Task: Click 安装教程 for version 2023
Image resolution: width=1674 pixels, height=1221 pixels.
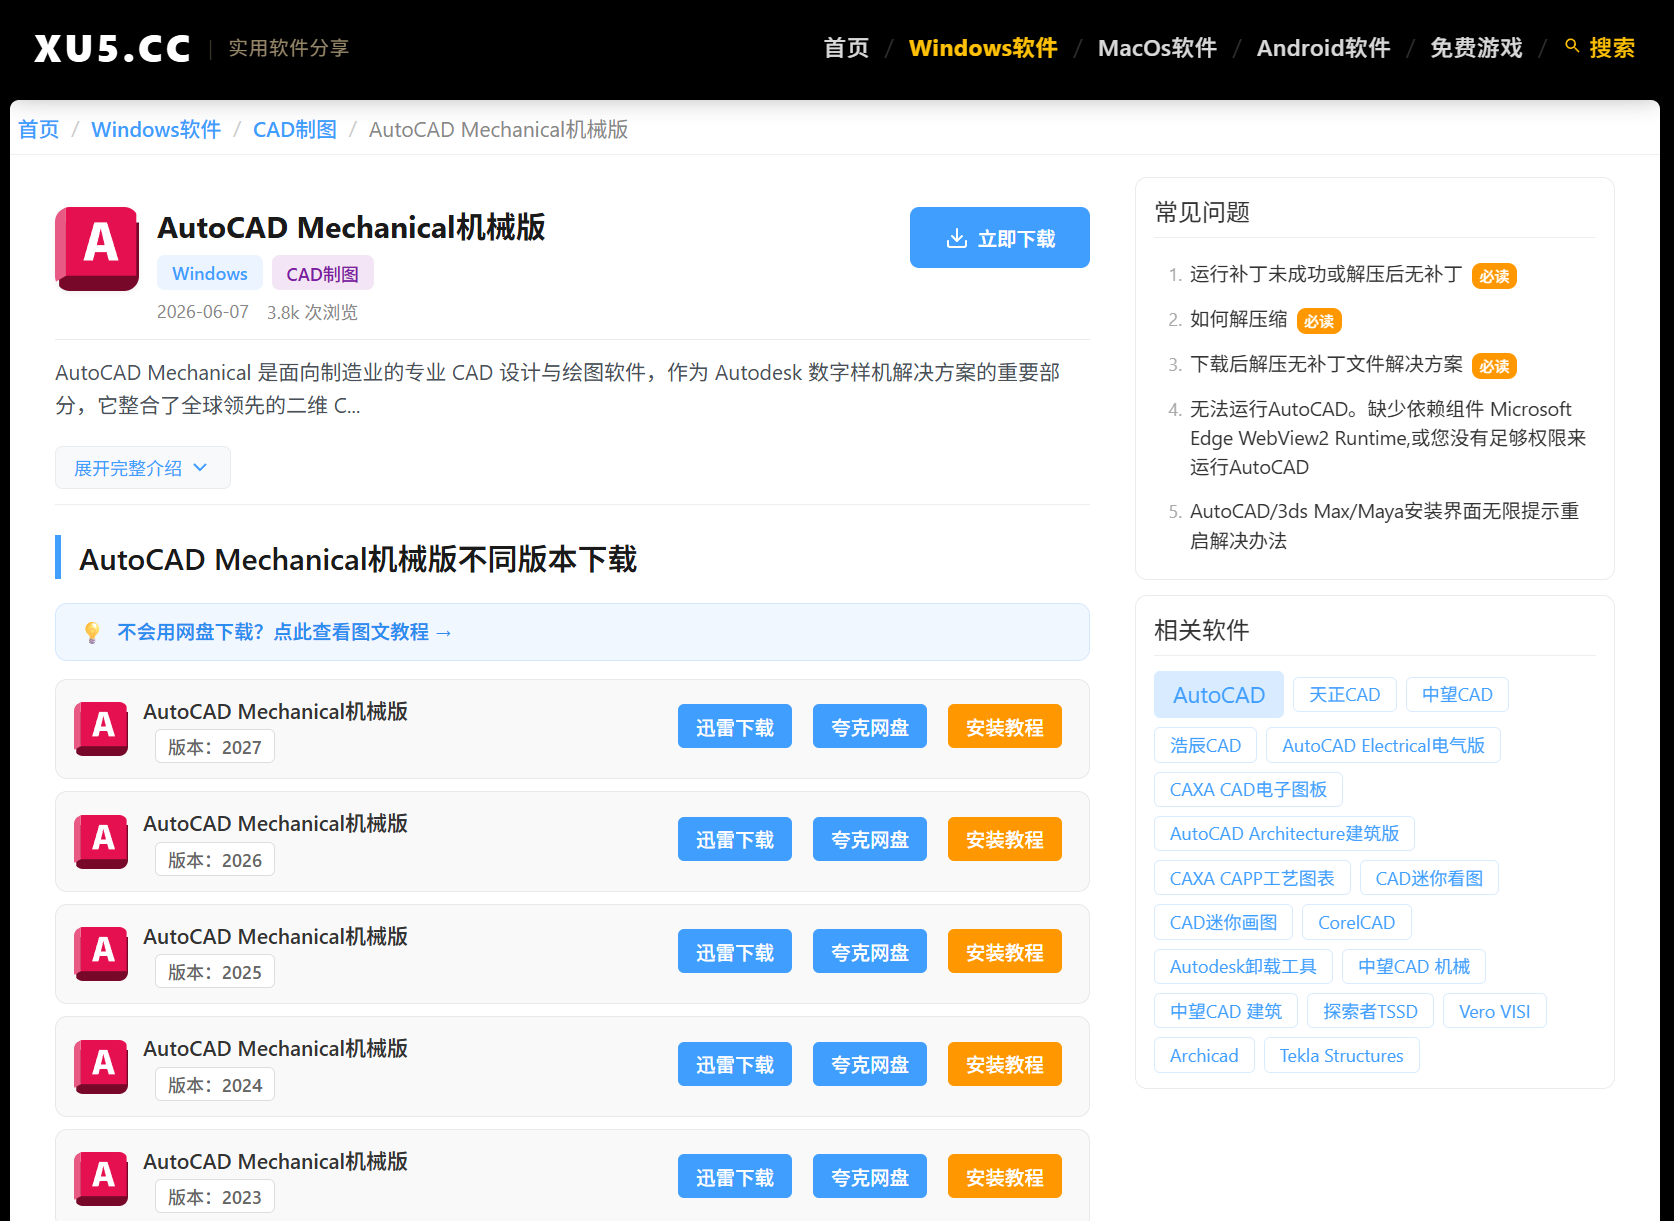Action: [x=1005, y=1177]
